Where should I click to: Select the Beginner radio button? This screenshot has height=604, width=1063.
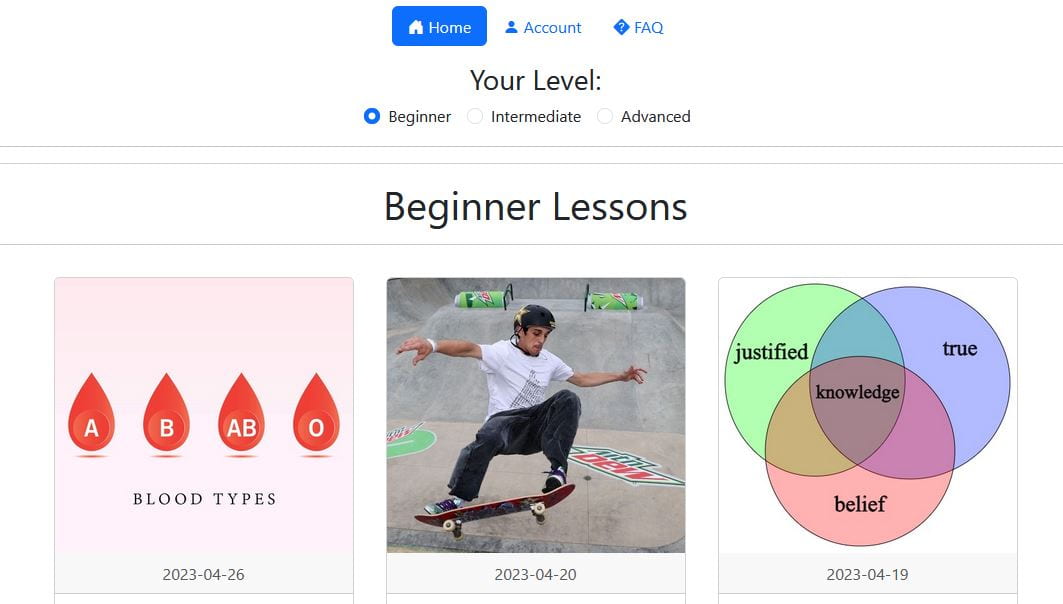372,116
